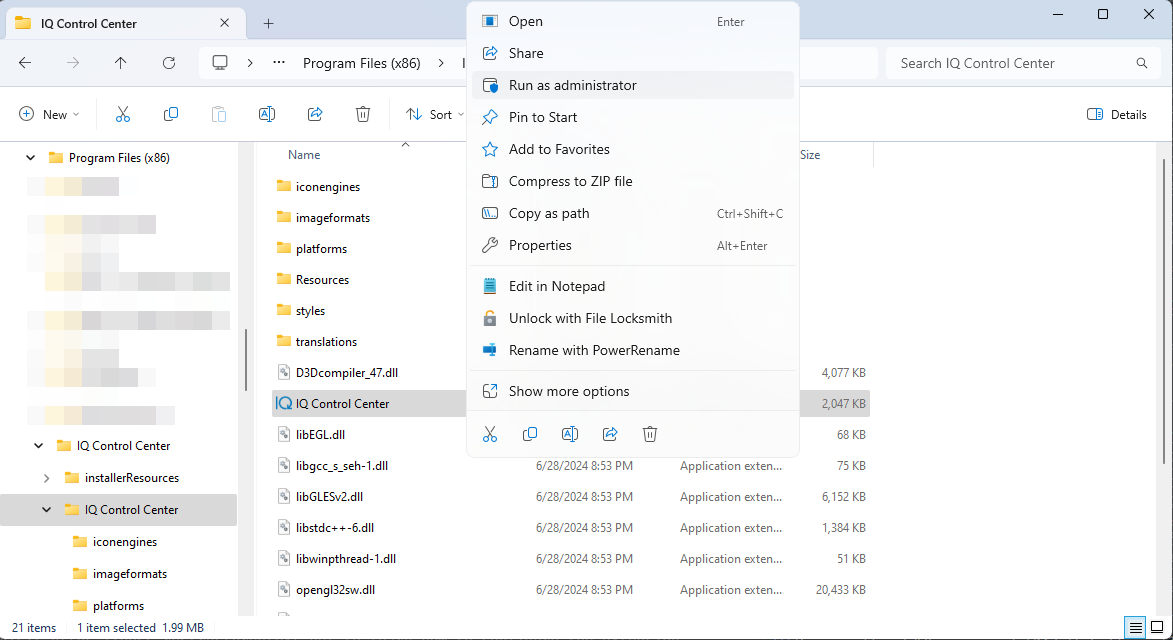1173x640 pixels.
Task: Open a new Explorer tab
Action: (269, 23)
